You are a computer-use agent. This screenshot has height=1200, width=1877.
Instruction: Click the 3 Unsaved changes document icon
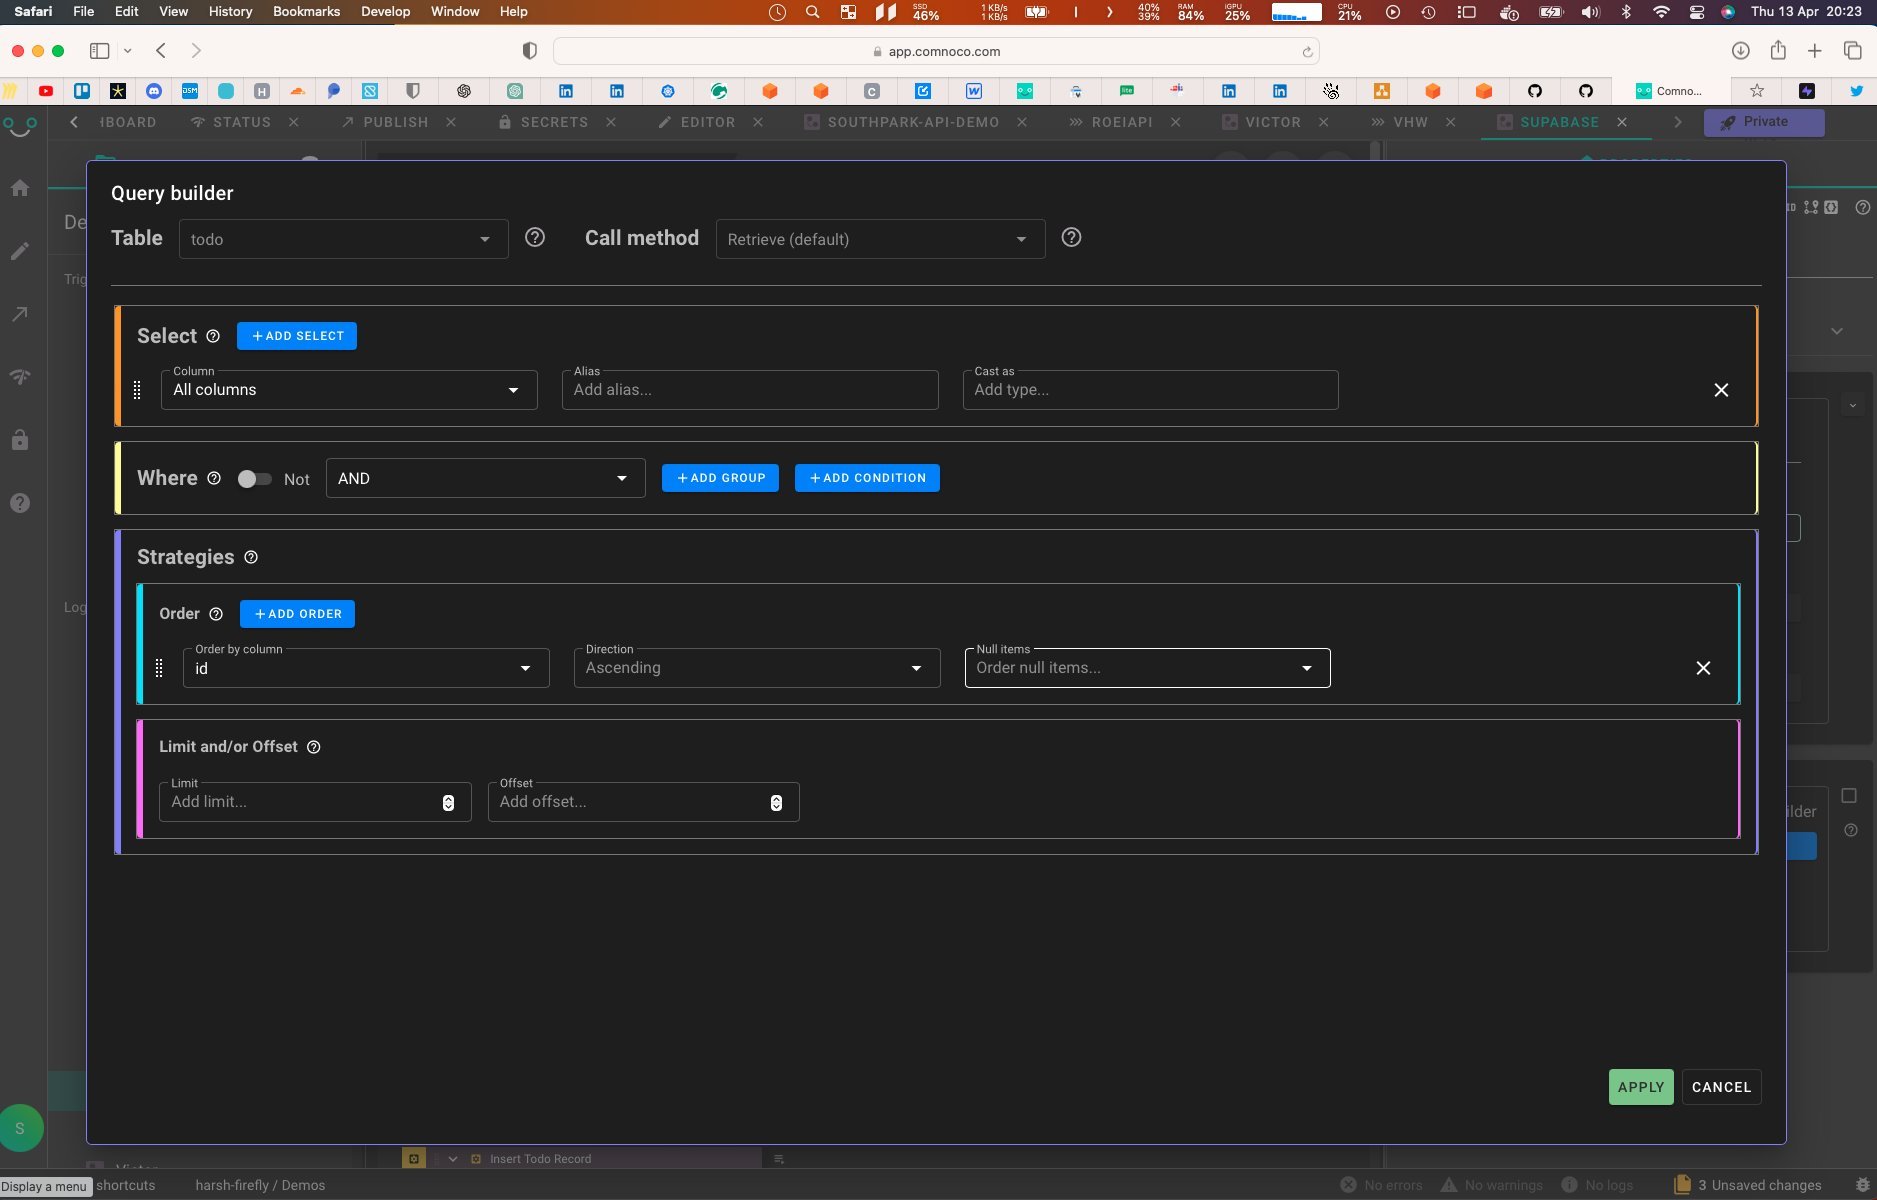[x=1683, y=1184]
